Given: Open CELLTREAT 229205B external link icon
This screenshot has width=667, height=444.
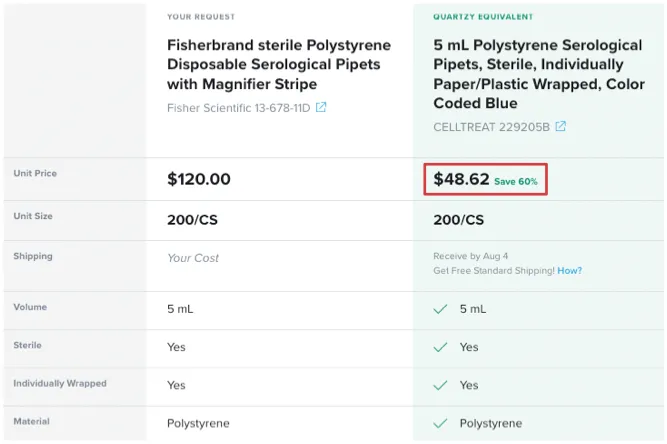Looking at the screenshot, I should click(561, 126).
